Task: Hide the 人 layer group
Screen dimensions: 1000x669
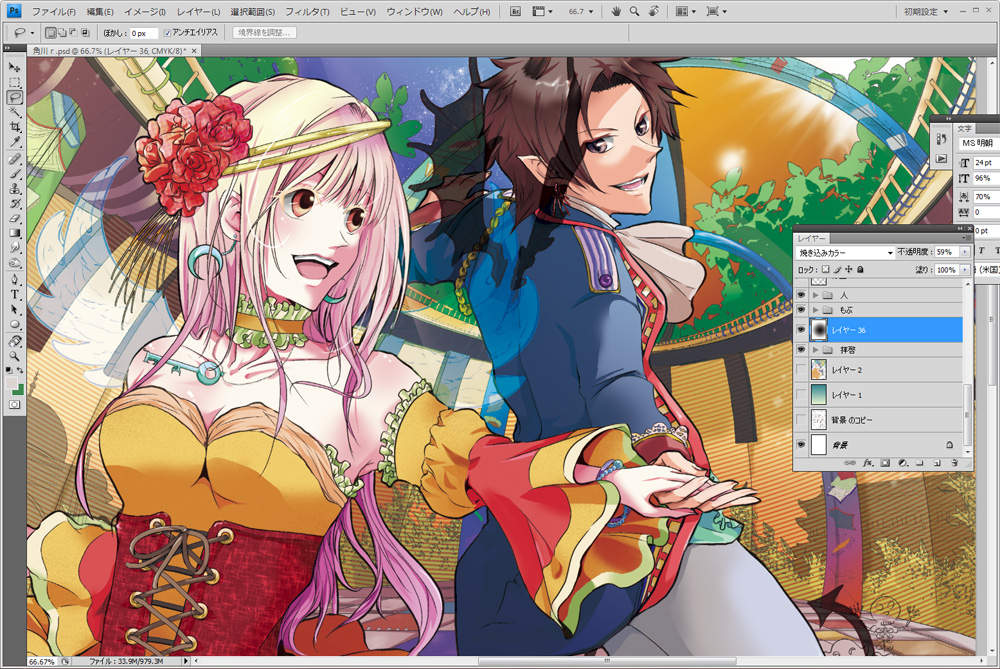Action: (x=801, y=295)
